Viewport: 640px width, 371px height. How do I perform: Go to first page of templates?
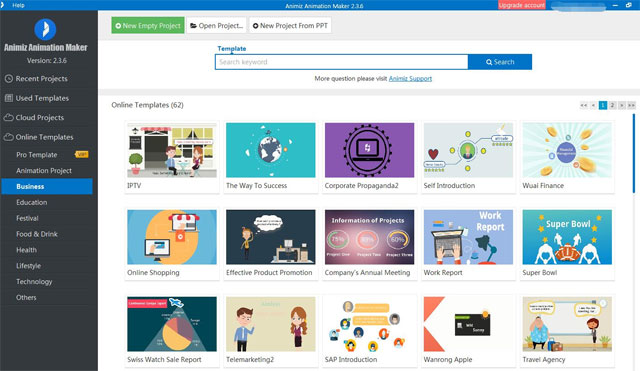(x=584, y=105)
